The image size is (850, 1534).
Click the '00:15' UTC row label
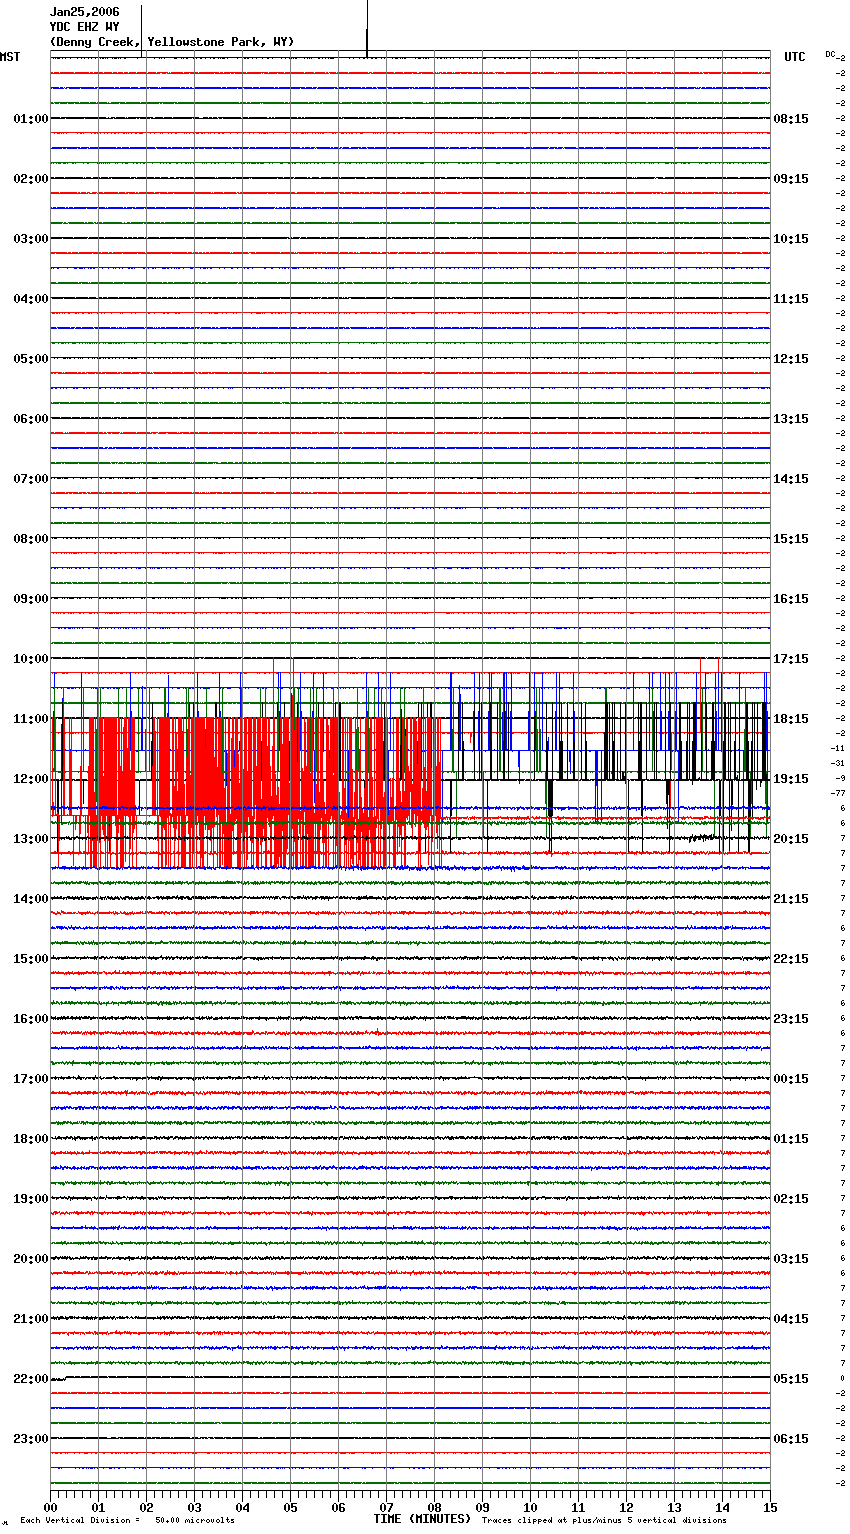(791, 1079)
